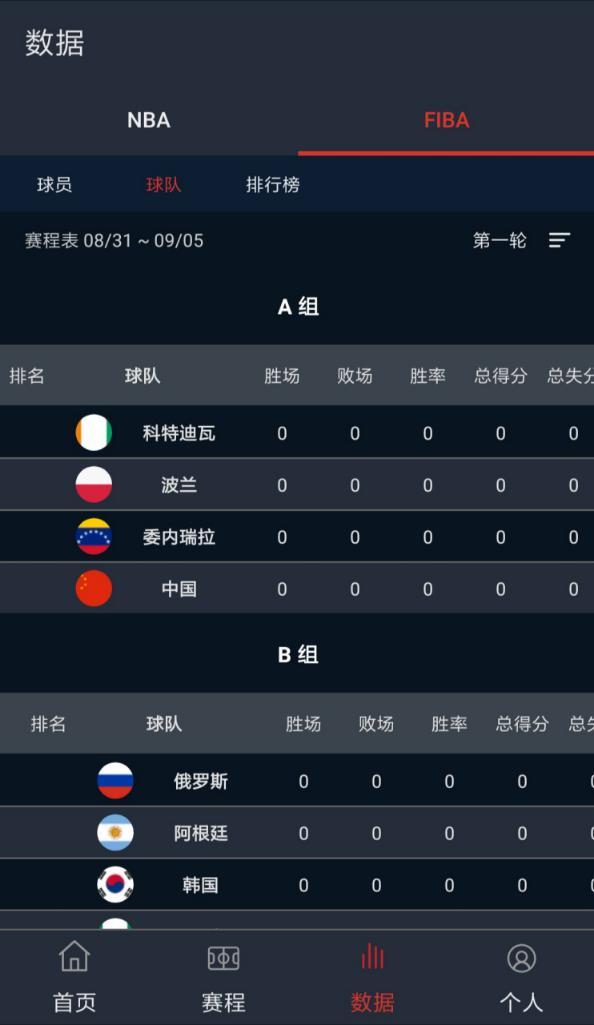594x1025 pixels.
Task: Click the sort/filter icon next to 第一轮
Action: click(559, 240)
